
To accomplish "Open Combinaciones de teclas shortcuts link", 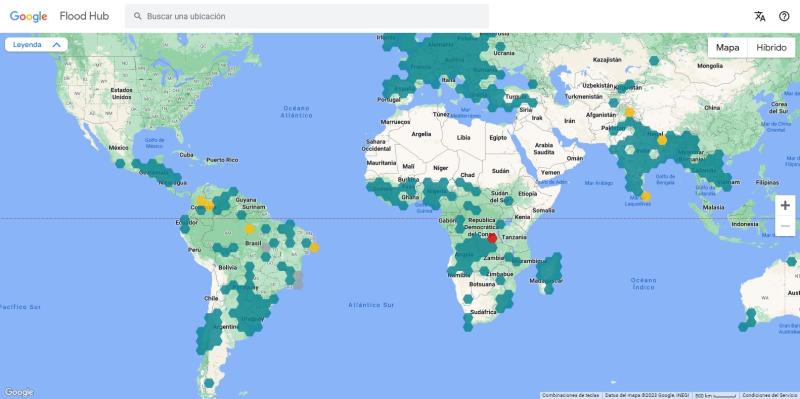I will [570, 395].
